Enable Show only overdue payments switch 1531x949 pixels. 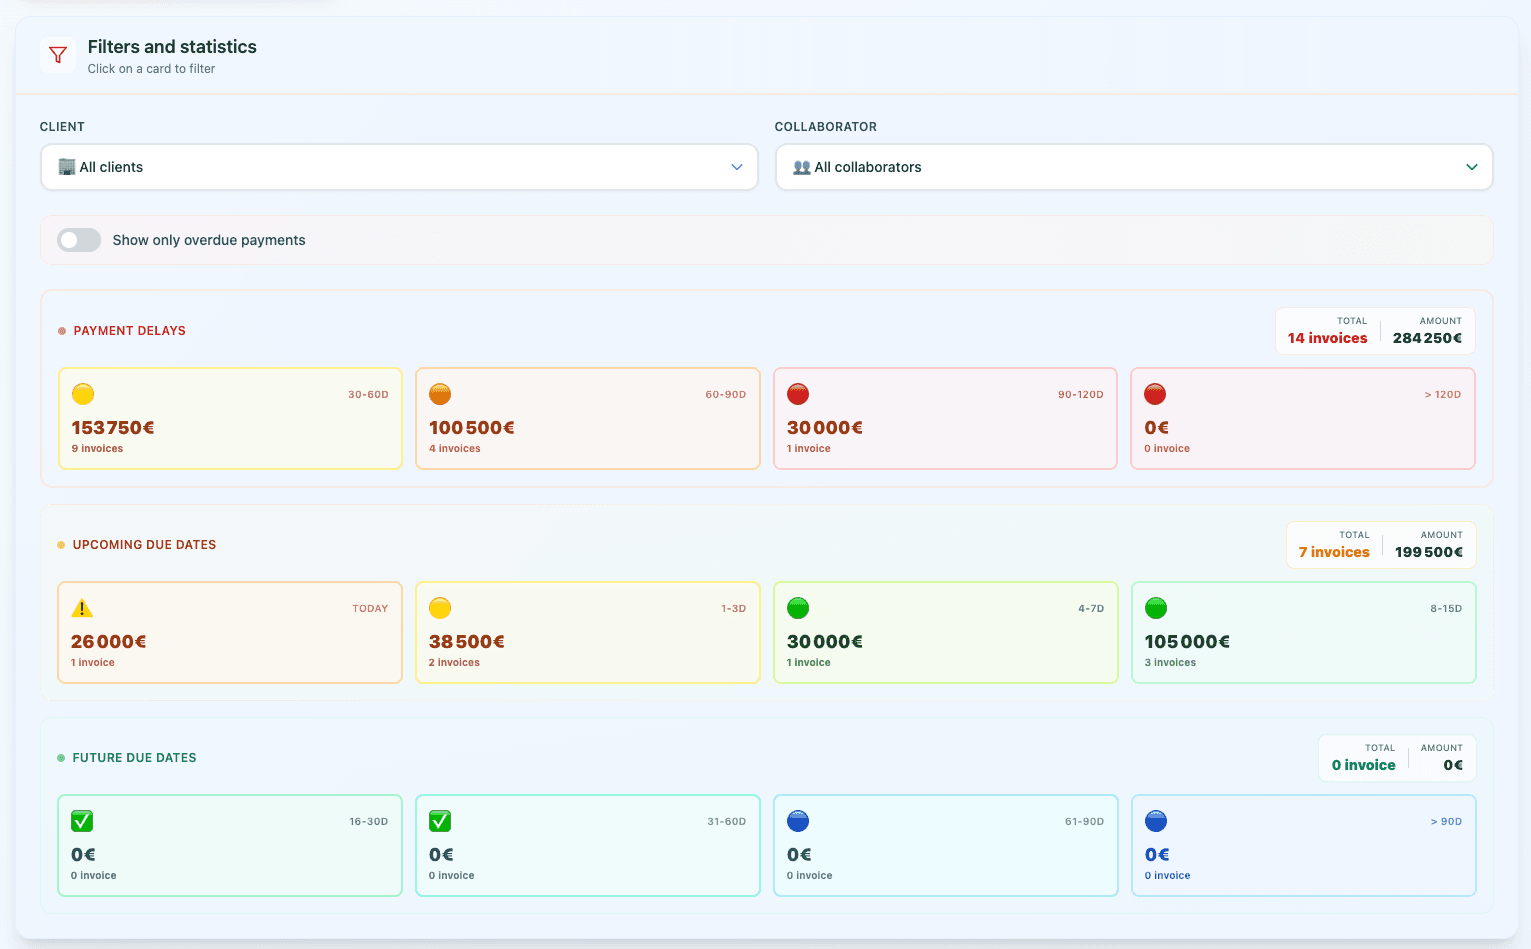click(x=79, y=240)
